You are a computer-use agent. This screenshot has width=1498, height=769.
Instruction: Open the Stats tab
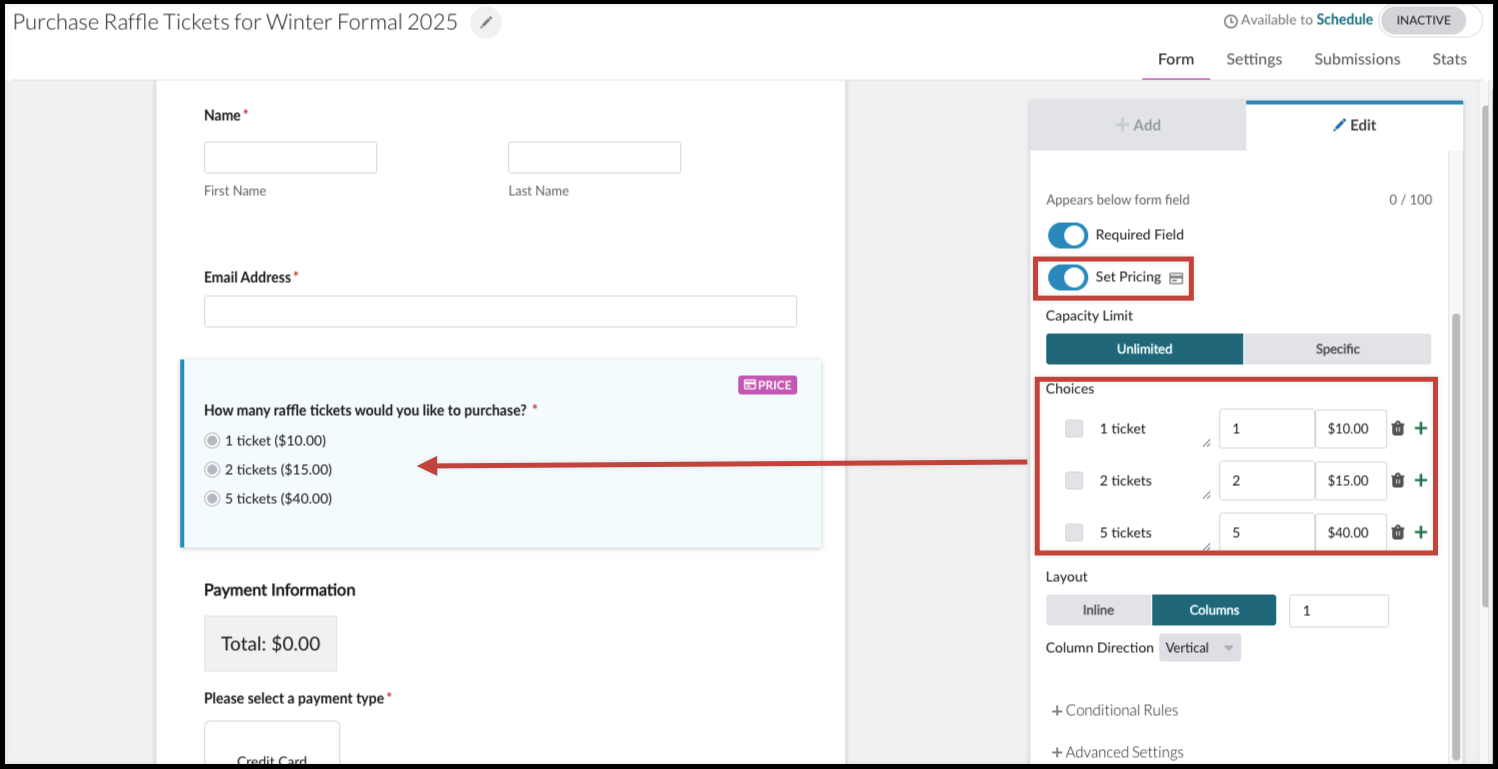[x=1449, y=59]
